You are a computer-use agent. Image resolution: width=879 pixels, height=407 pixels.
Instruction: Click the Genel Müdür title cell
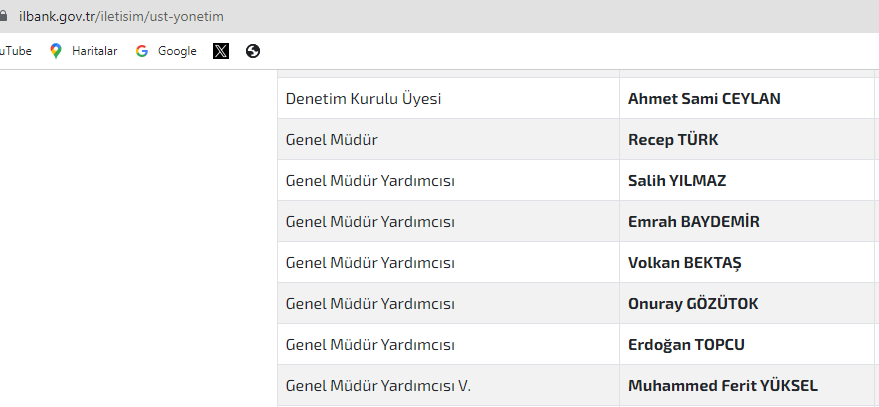click(448, 139)
